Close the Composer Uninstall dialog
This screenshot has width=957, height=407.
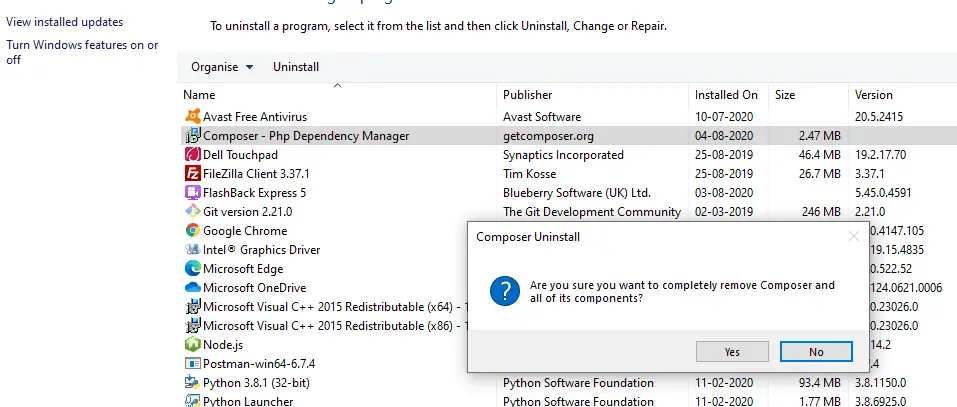853,237
